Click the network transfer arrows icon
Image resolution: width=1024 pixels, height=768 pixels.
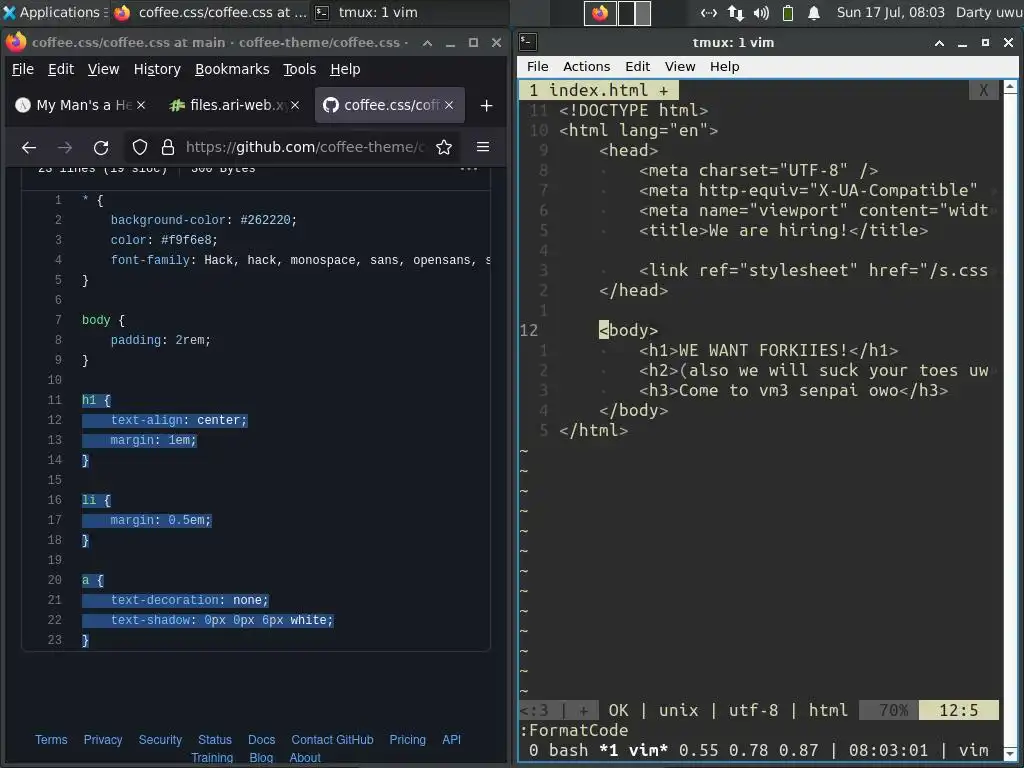pos(735,12)
